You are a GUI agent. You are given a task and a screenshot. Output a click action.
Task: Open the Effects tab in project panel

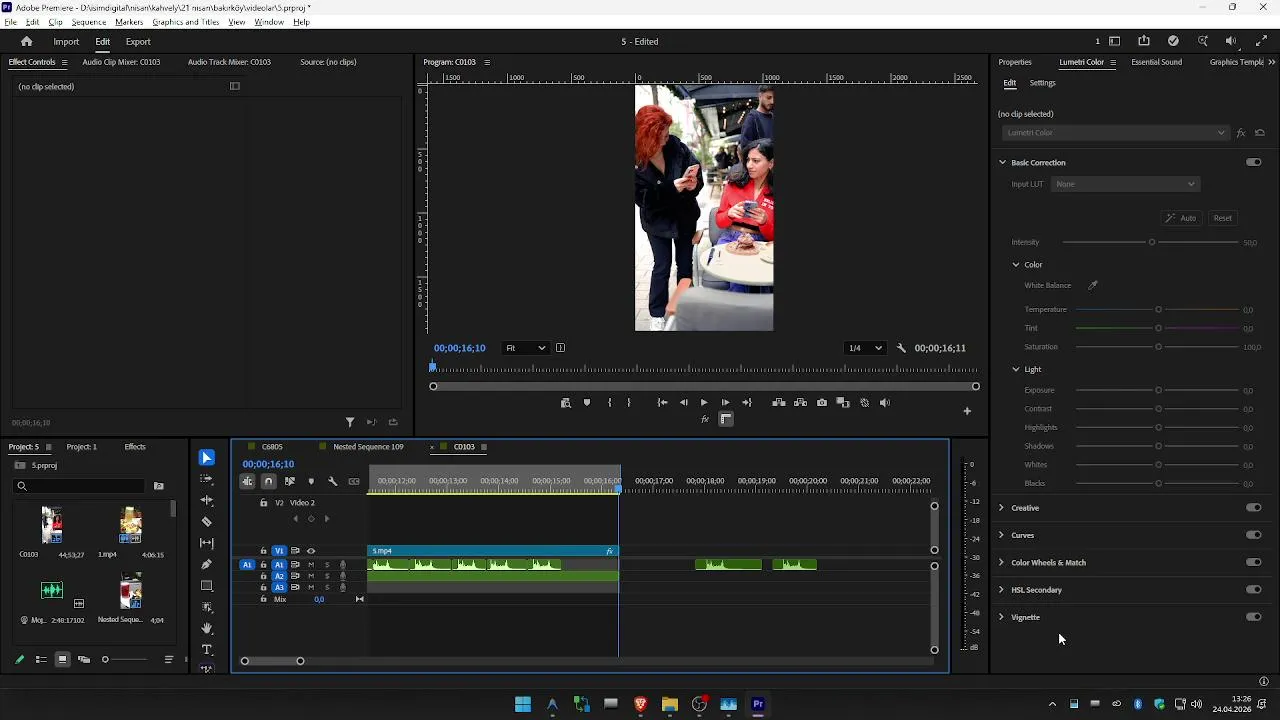pos(135,447)
